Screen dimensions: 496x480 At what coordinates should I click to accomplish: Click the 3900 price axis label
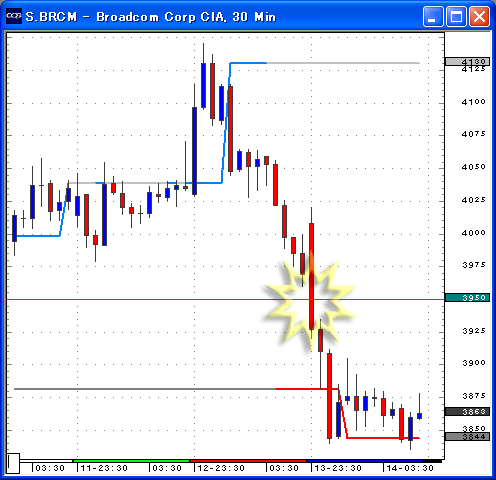pyautogui.click(x=473, y=363)
